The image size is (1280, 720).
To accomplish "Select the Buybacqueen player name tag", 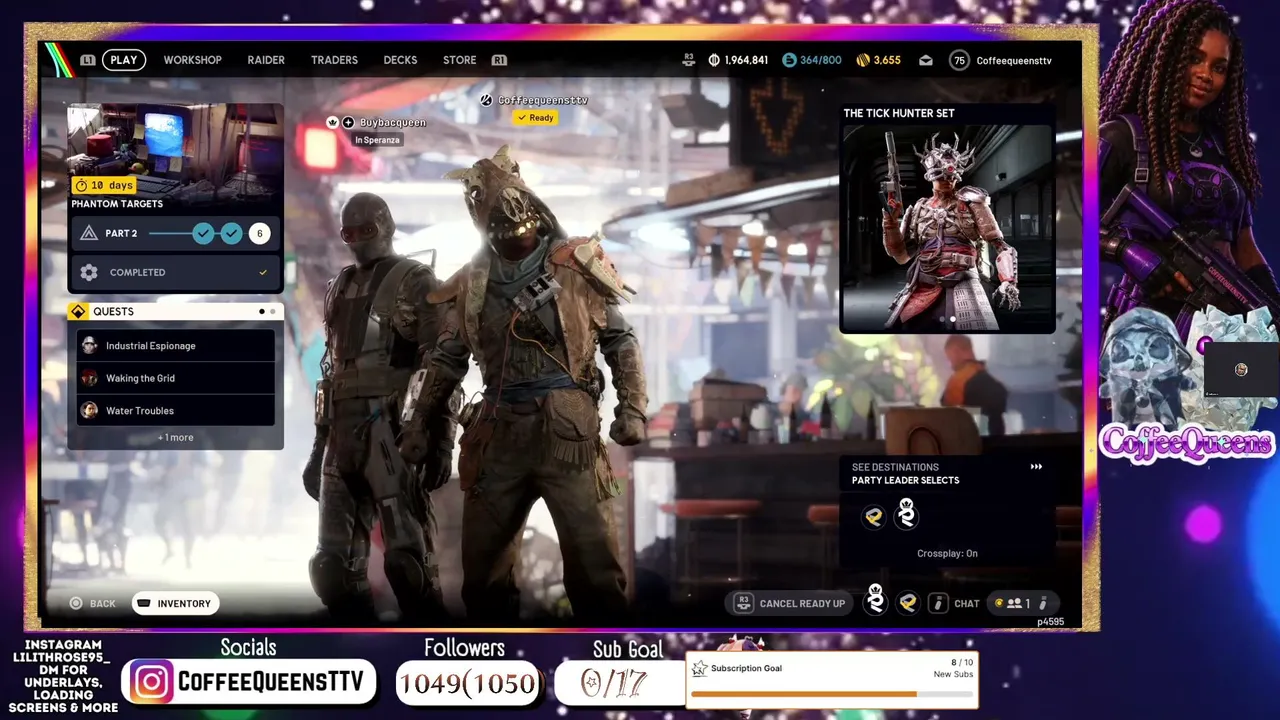I will 392,122.
